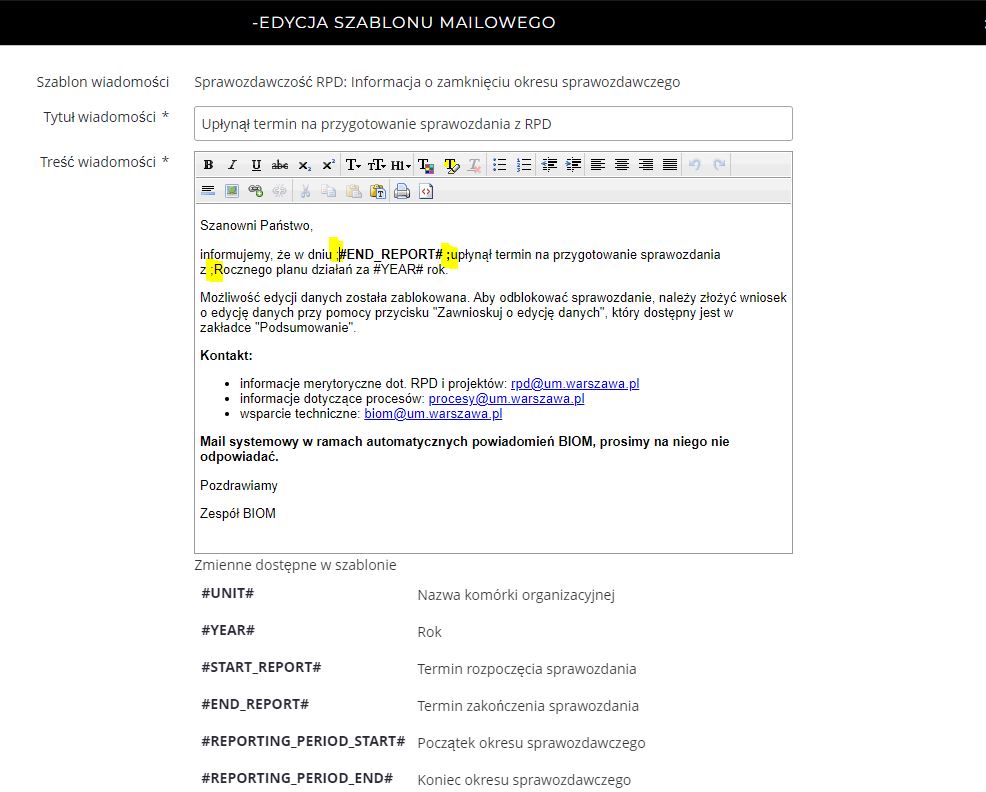Open the font family dropdown
The width and height of the screenshot is (986, 792).
click(x=353, y=165)
